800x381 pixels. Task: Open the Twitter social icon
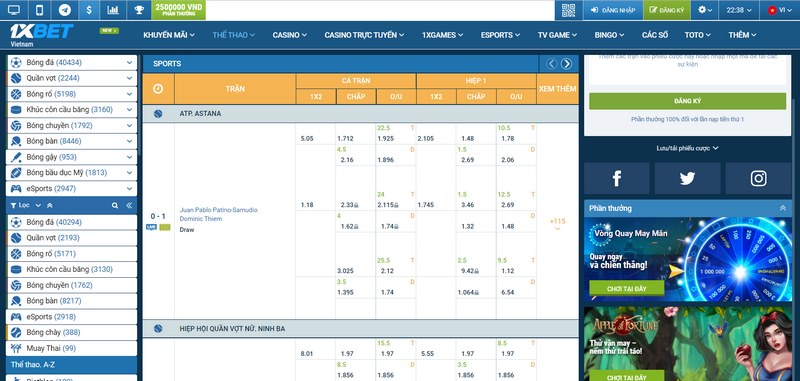tap(687, 179)
